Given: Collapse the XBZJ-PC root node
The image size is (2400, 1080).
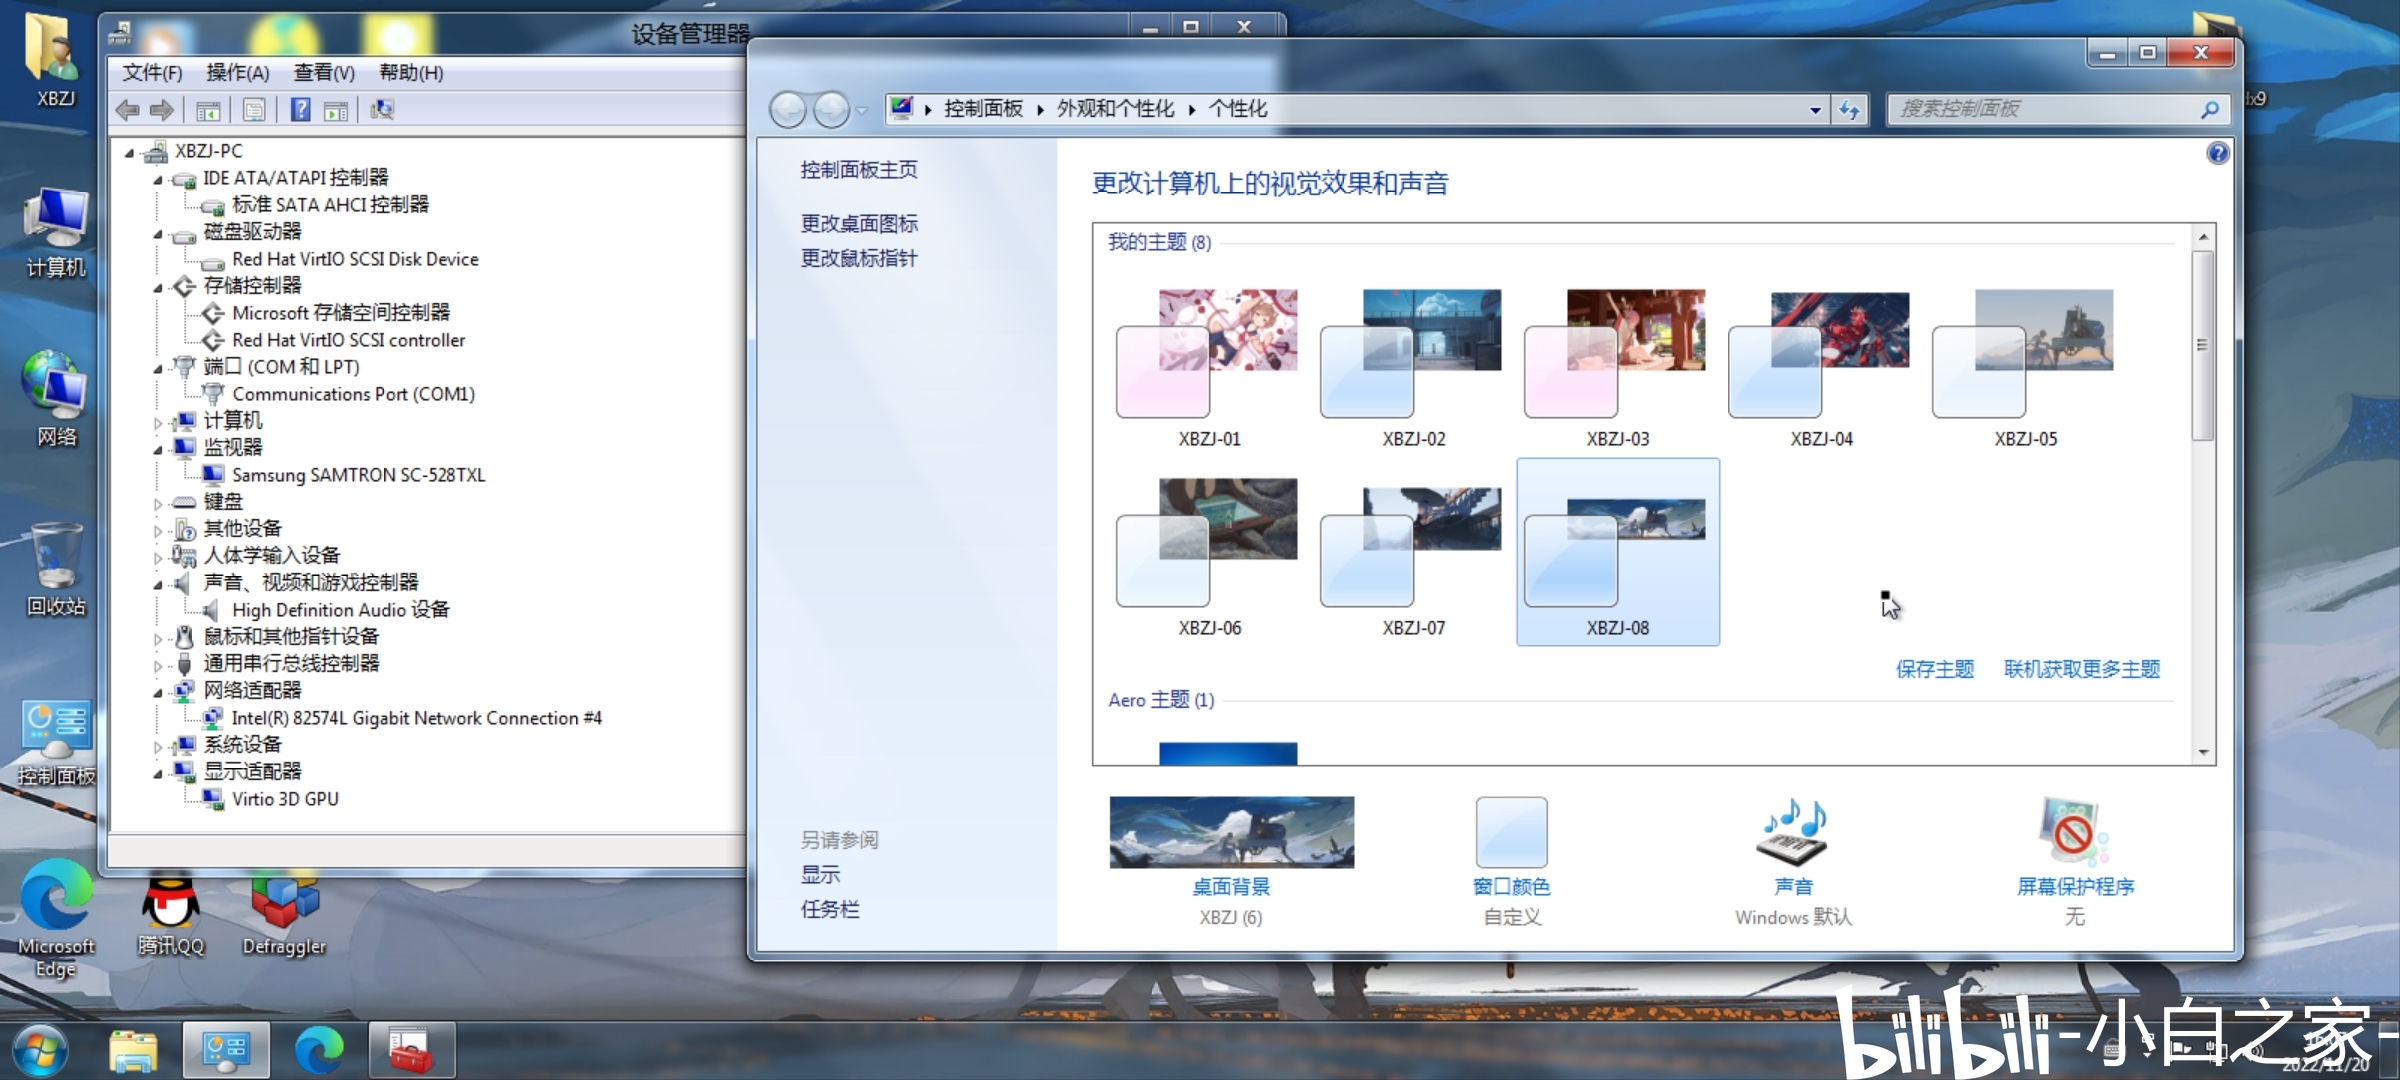Looking at the screenshot, I should click(129, 153).
